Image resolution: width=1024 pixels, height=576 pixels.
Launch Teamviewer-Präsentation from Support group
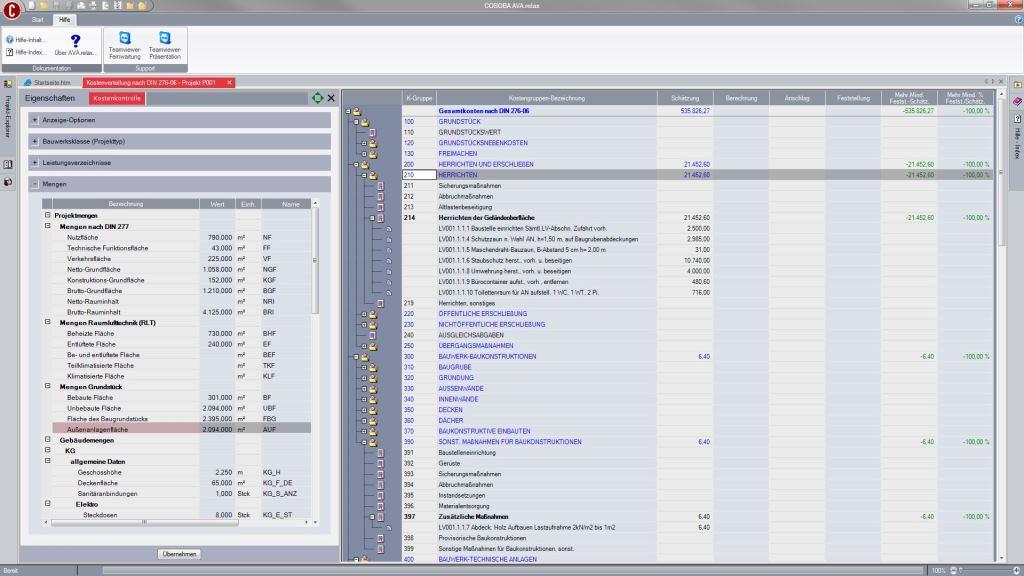(x=165, y=44)
